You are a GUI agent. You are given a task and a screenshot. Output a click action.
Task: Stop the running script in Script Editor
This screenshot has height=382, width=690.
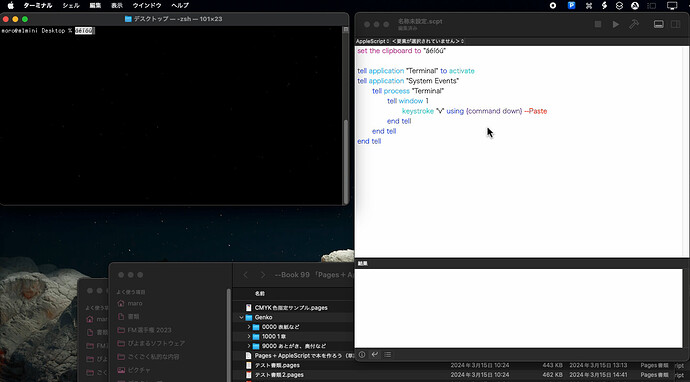coord(598,25)
